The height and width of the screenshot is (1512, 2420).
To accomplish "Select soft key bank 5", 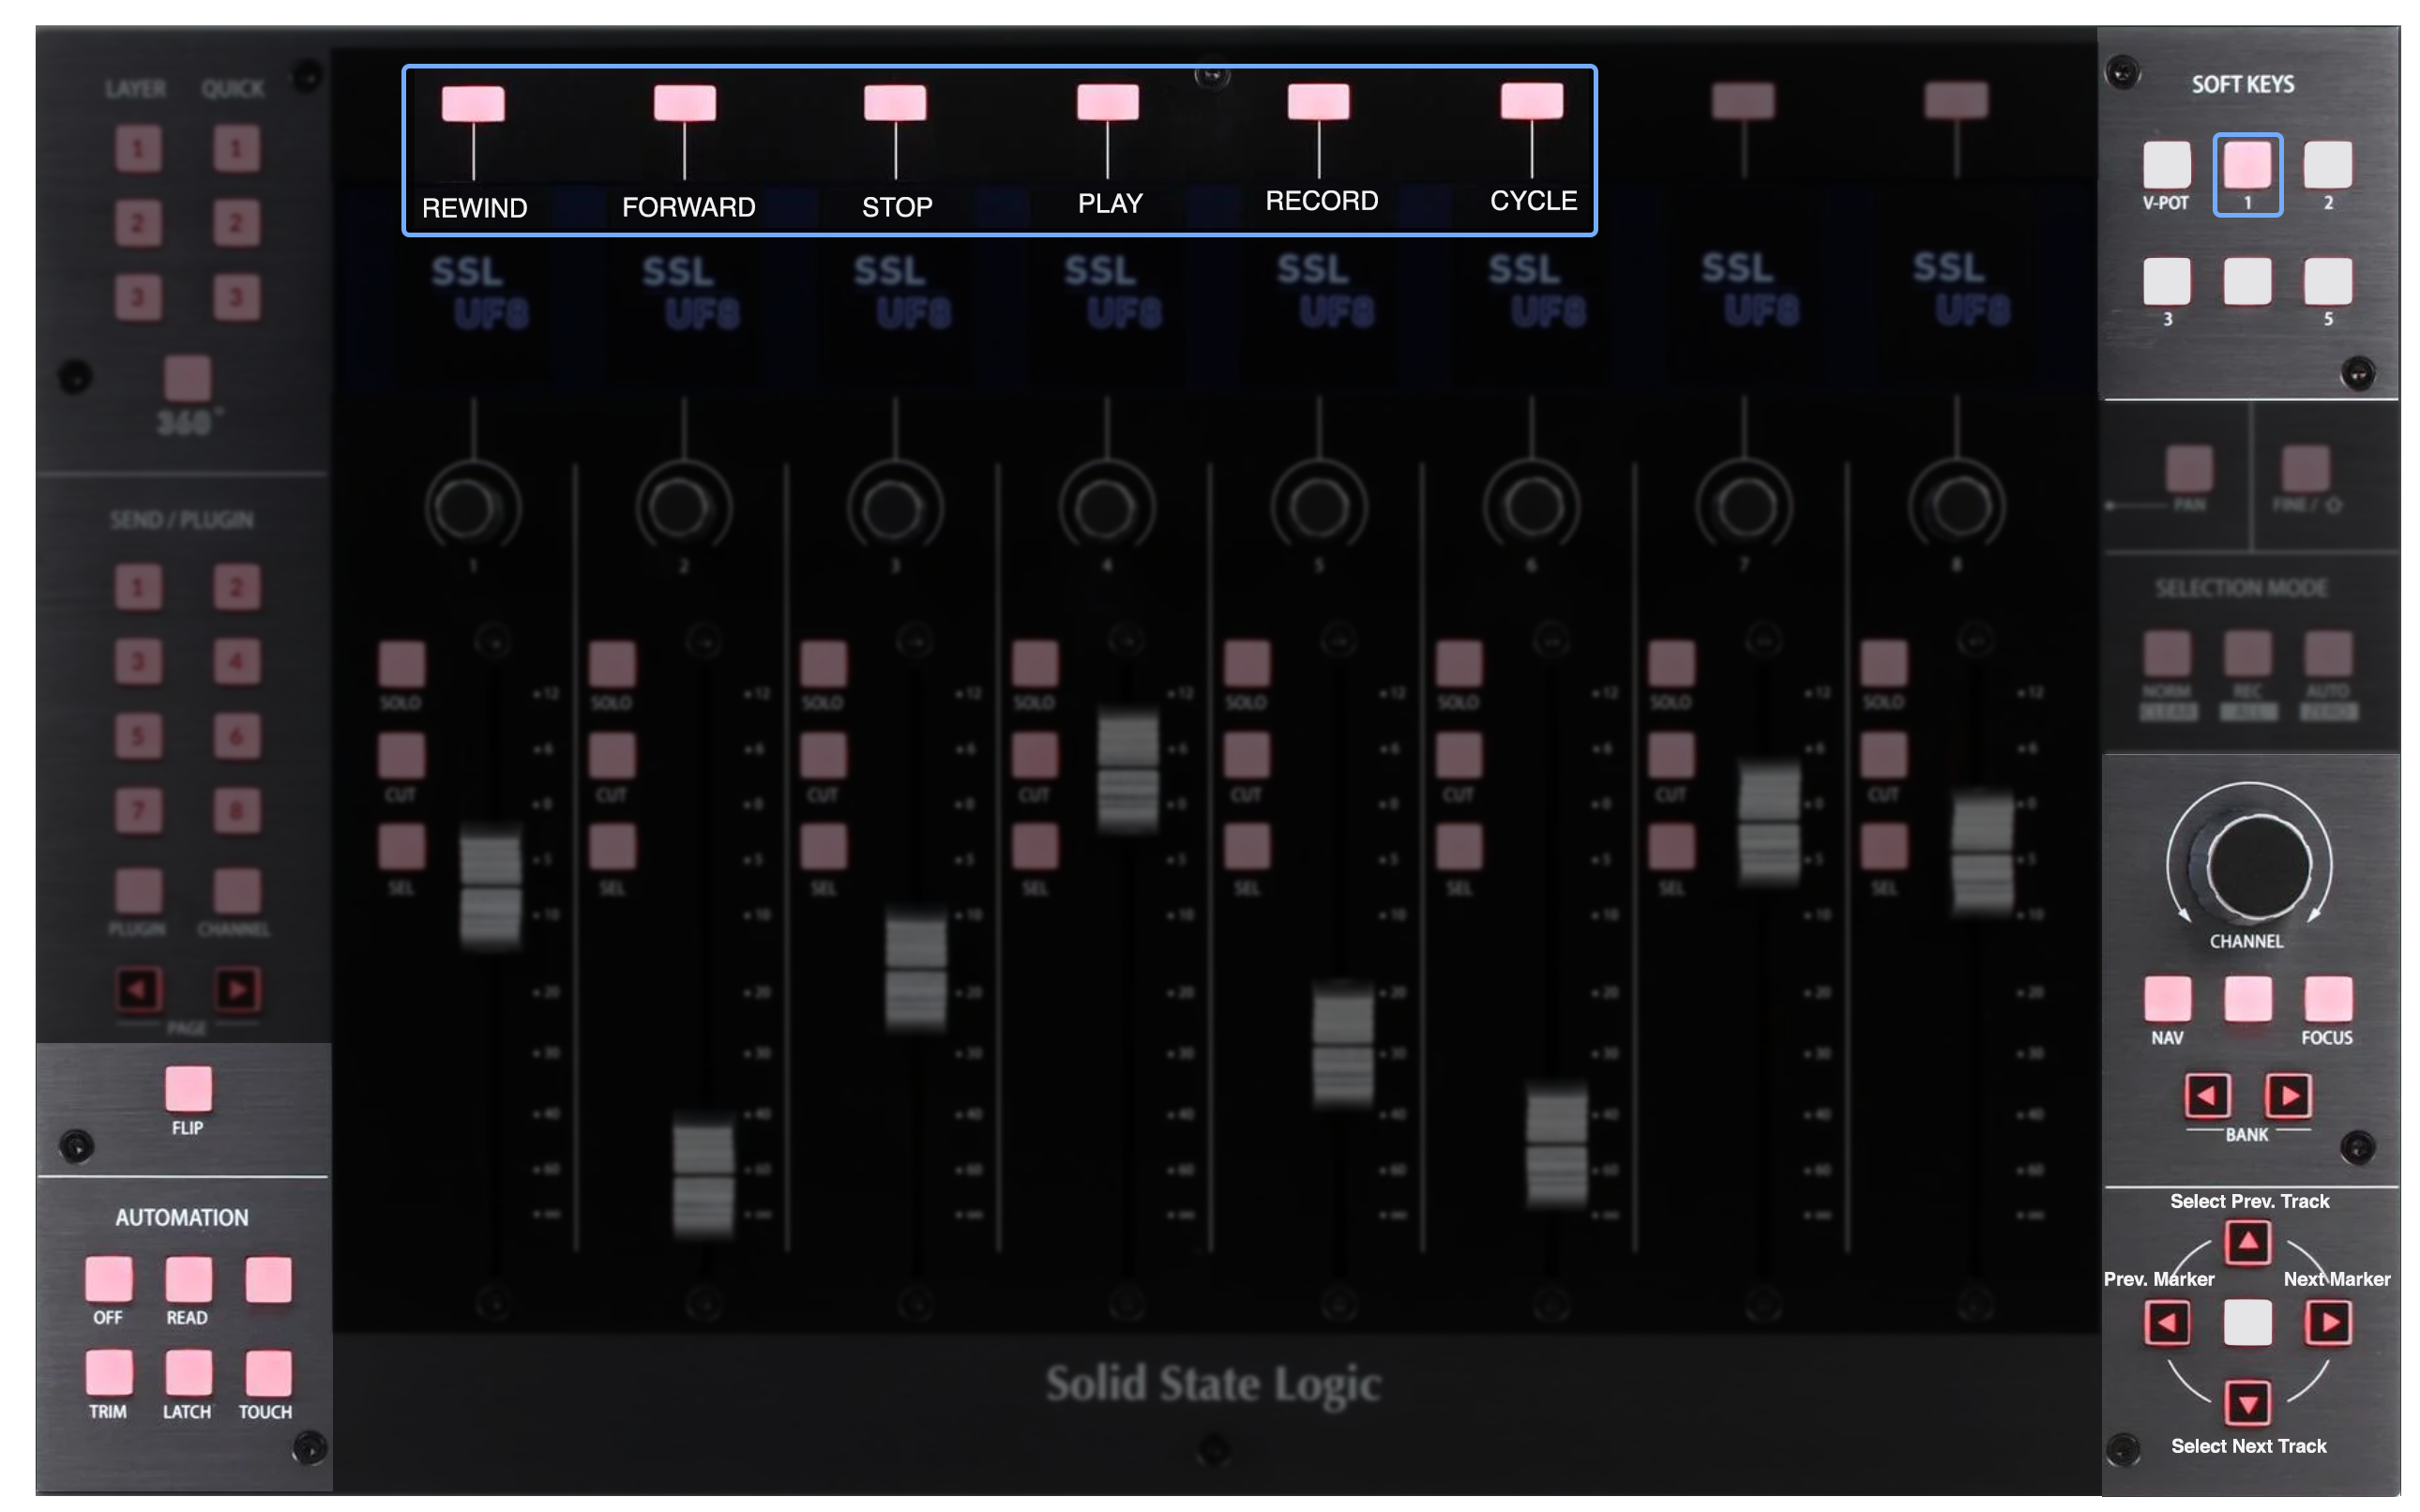I will (2327, 281).
